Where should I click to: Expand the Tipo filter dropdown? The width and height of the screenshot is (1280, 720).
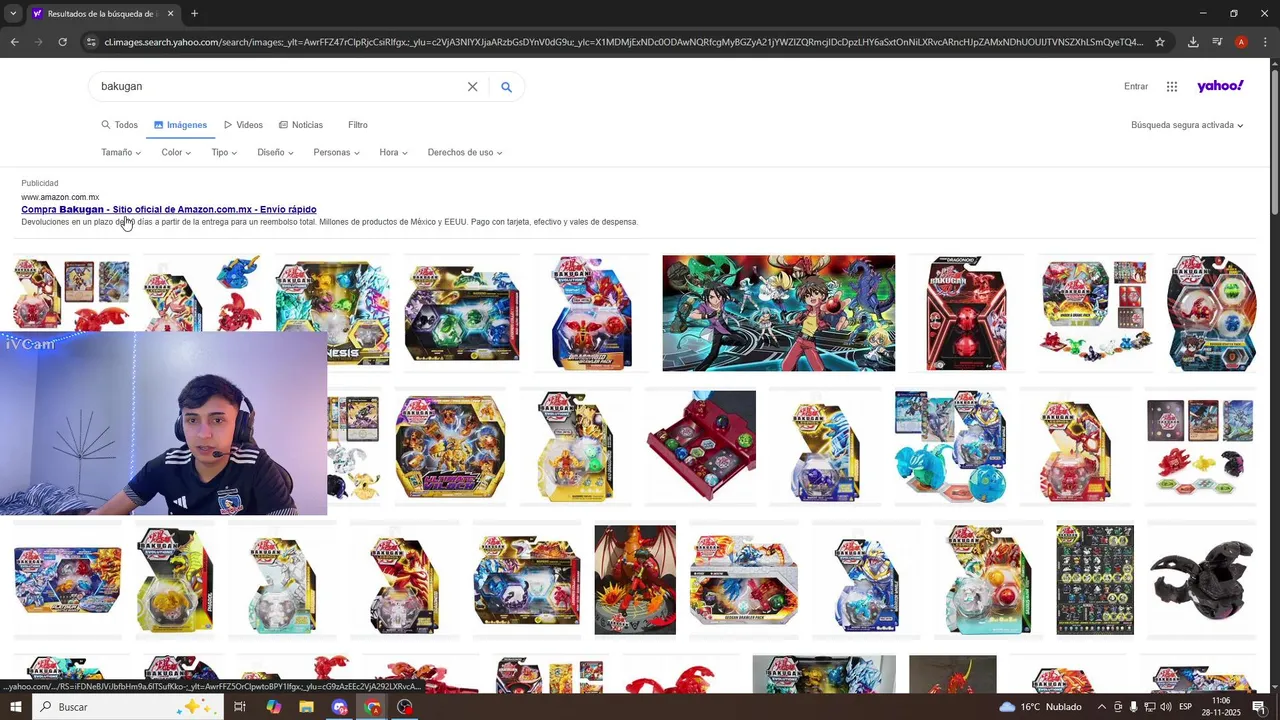224,153
